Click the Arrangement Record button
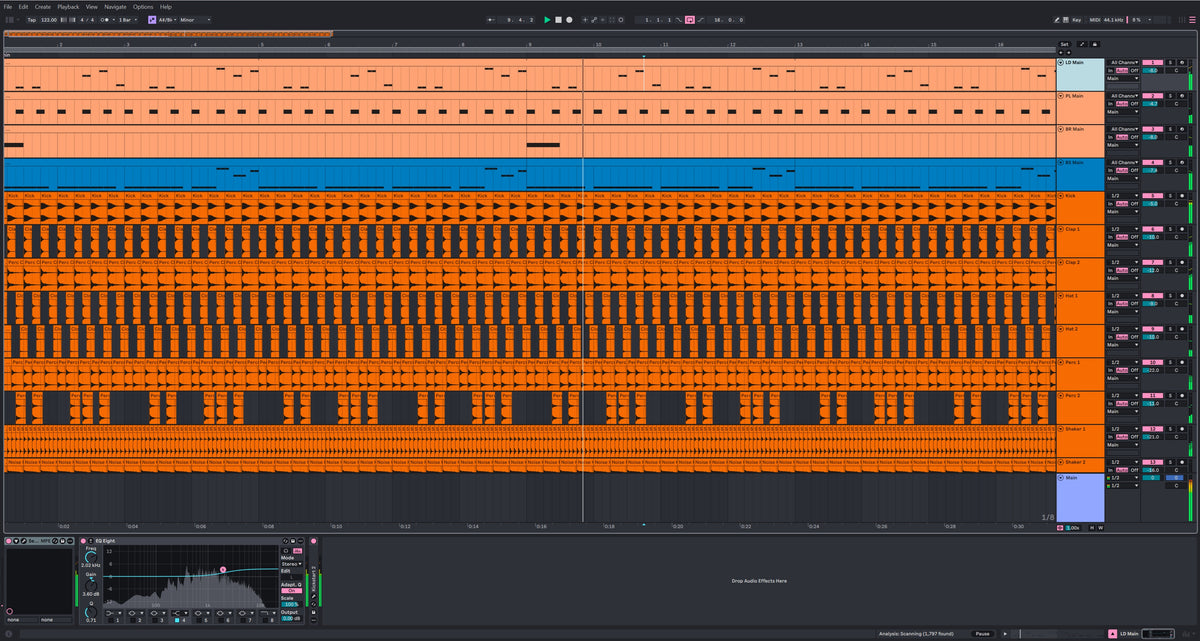This screenshot has height=641, width=1200. click(569, 19)
